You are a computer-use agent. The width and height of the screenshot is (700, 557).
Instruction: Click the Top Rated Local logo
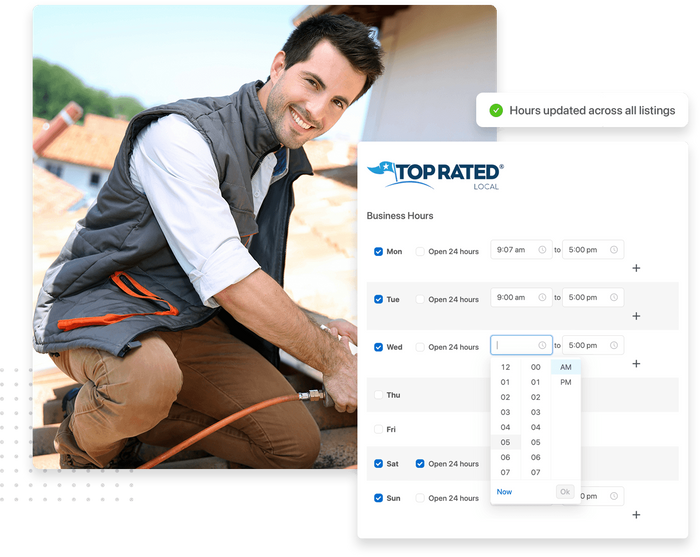pos(435,175)
